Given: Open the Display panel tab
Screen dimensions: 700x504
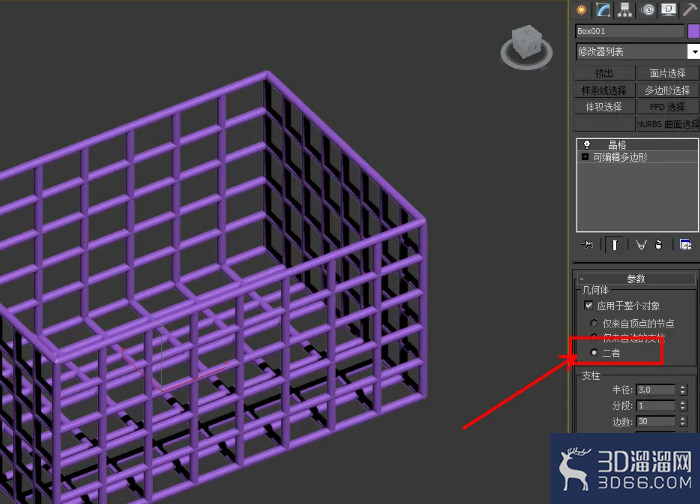Looking at the screenshot, I should point(668,9).
